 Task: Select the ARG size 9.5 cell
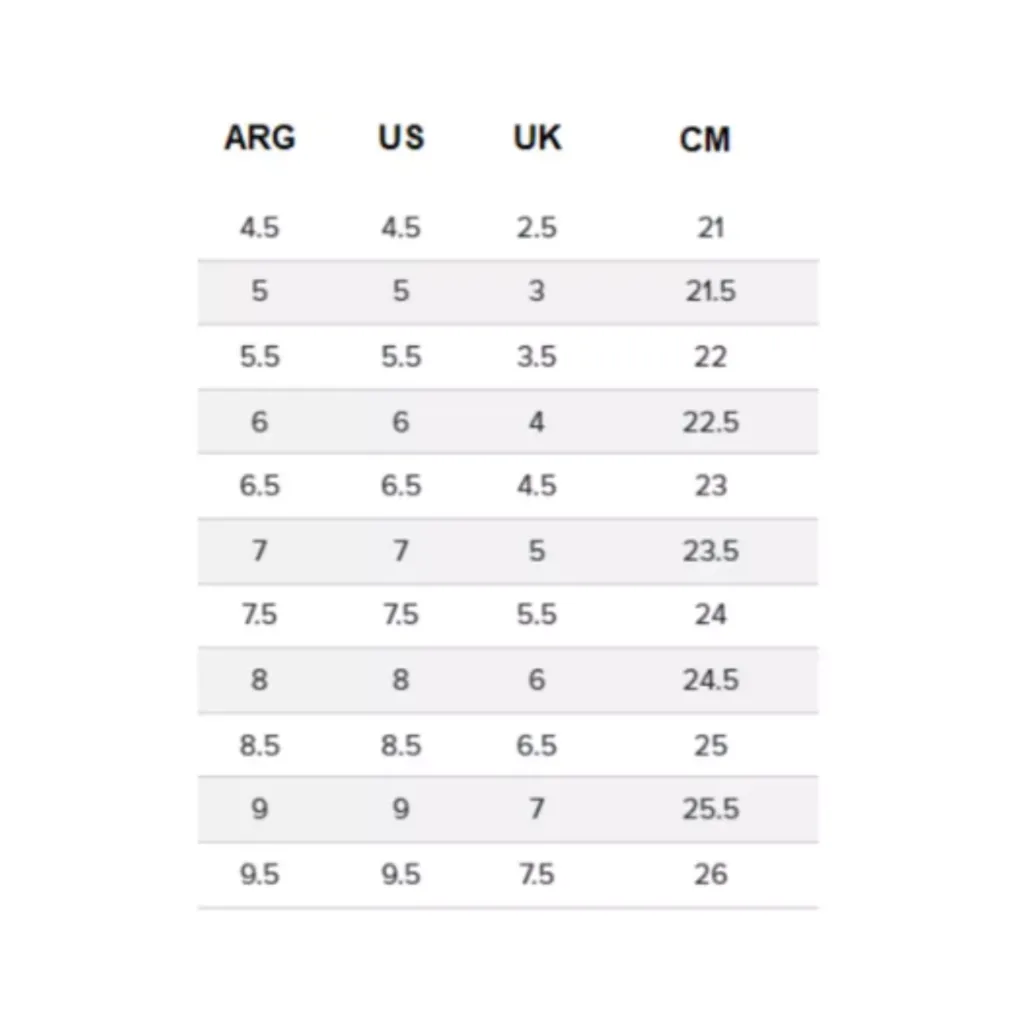click(260, 874)
